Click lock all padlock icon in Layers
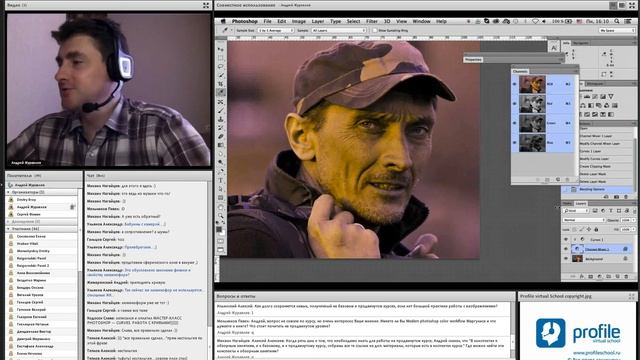Image resolution: width=640 pixels, height=360 pixels. 596,230
